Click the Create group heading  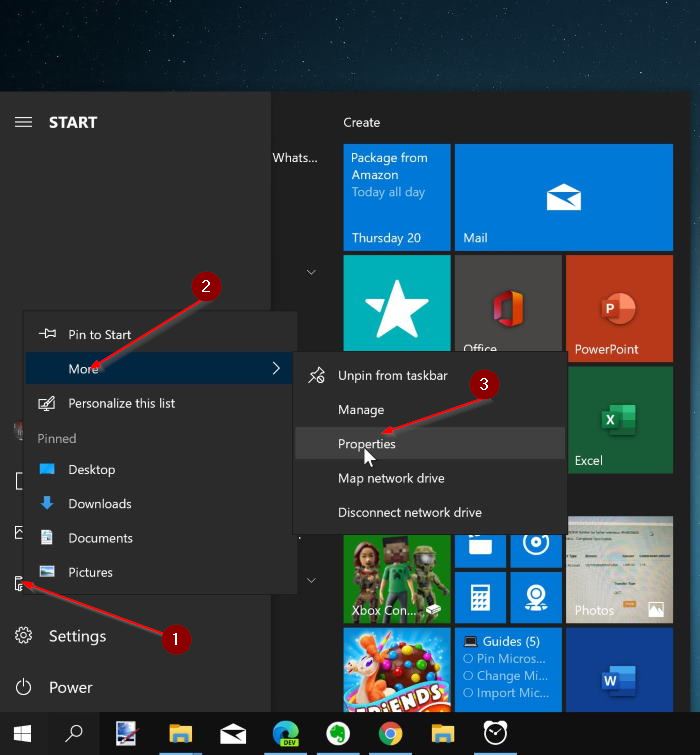(362, 122)
